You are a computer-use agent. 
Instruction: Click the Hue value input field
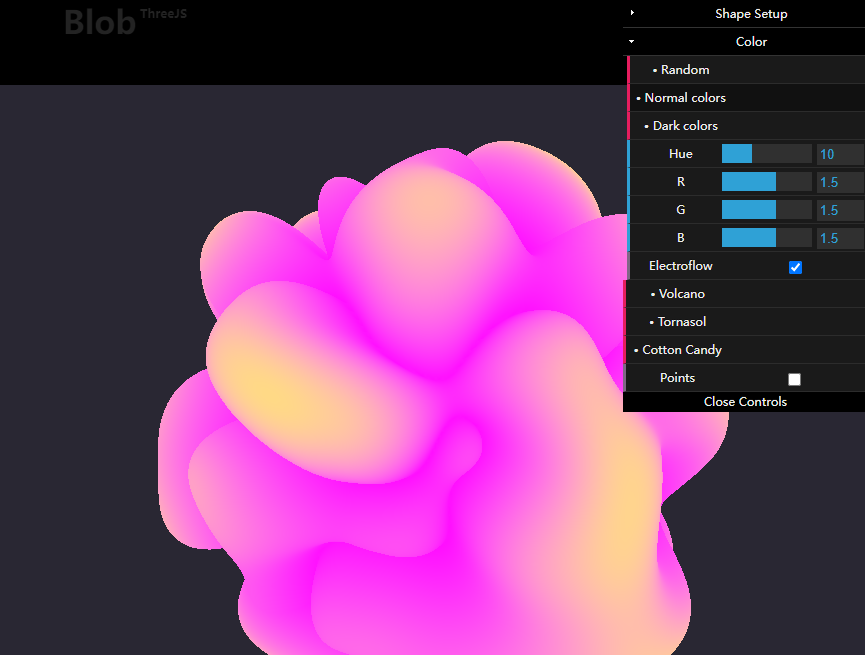[839, 154]
